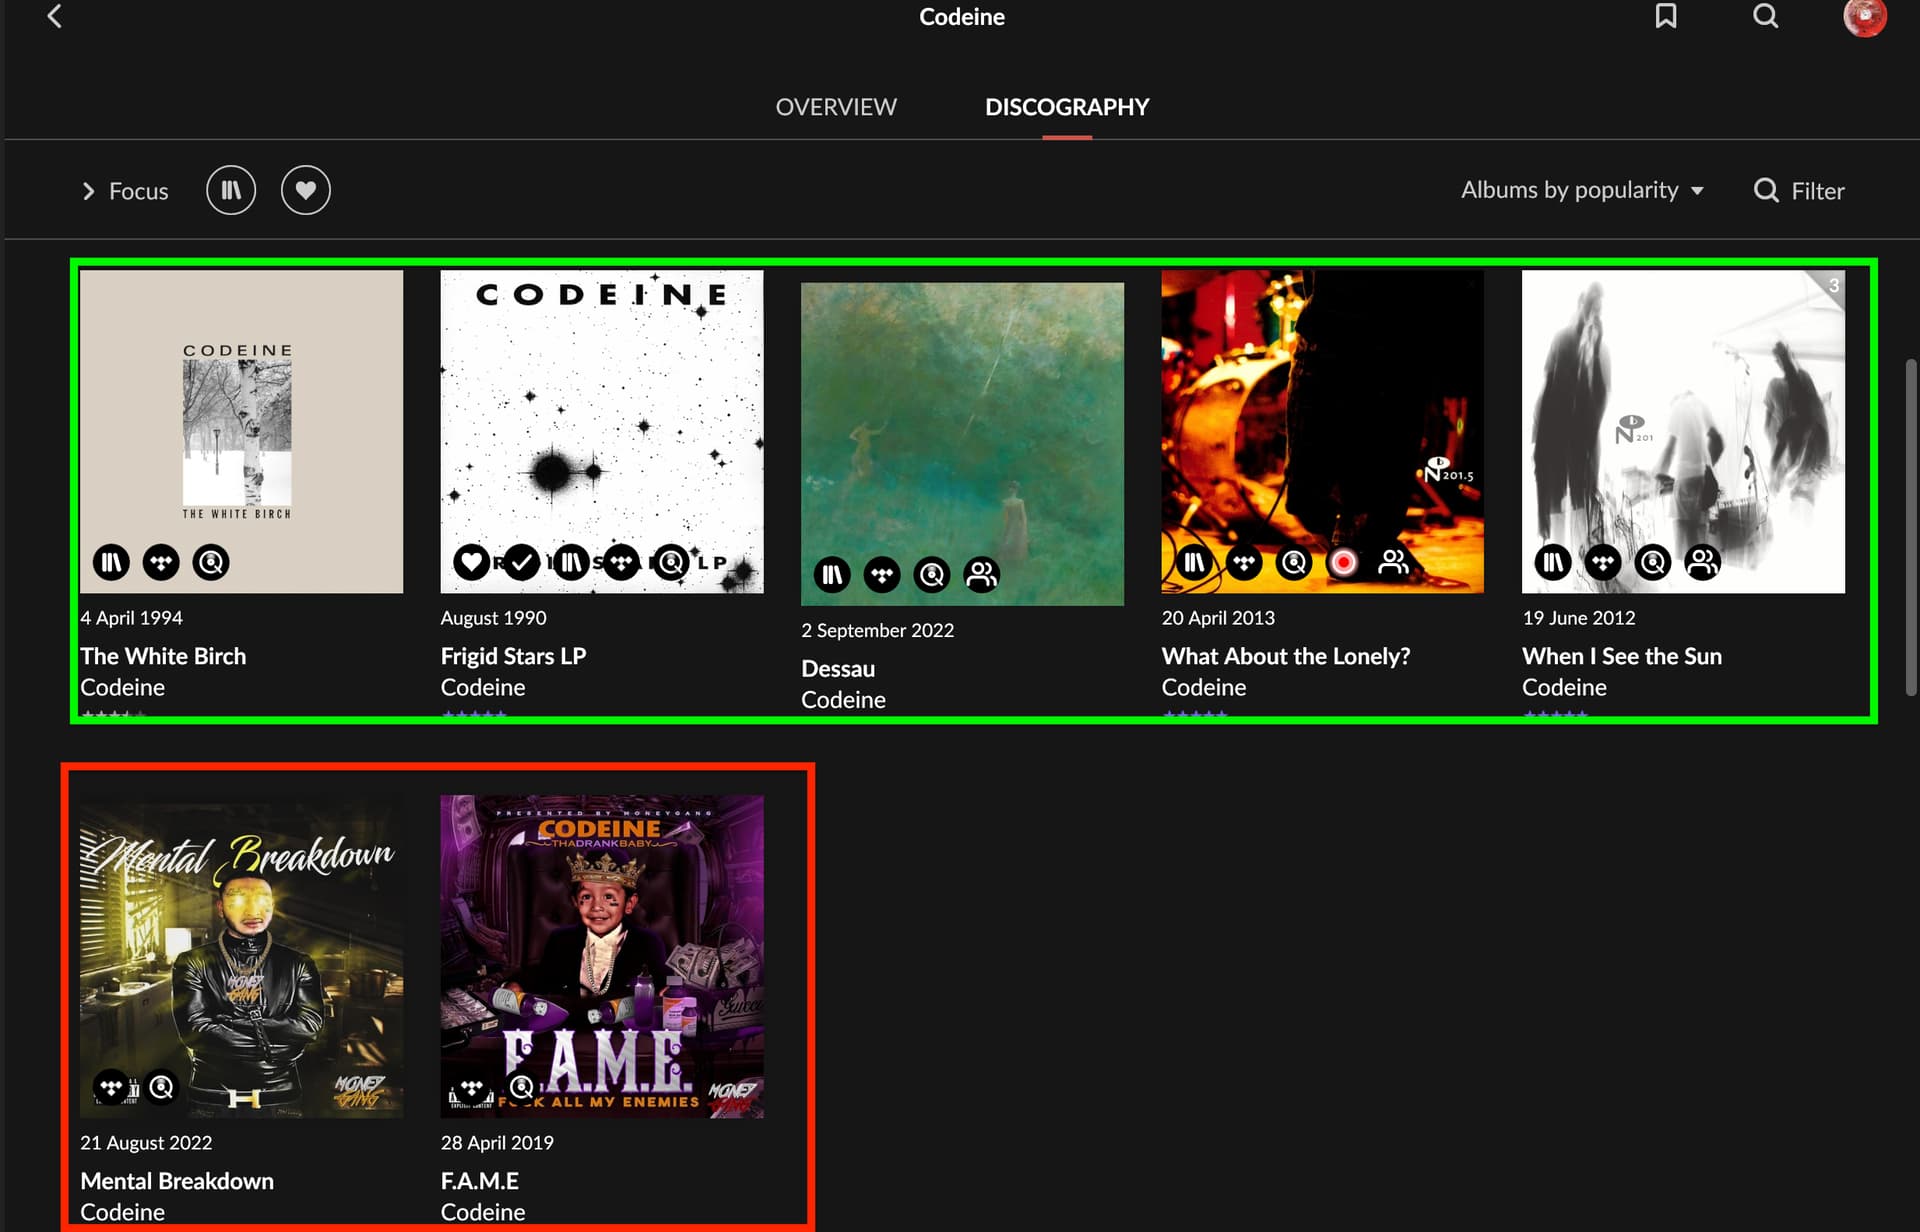Image resolution: width=1920 pixels, height=1232 pixels.
Task: Click the TIDAL icon on The White Birch
Action: [x=161, y=562]
